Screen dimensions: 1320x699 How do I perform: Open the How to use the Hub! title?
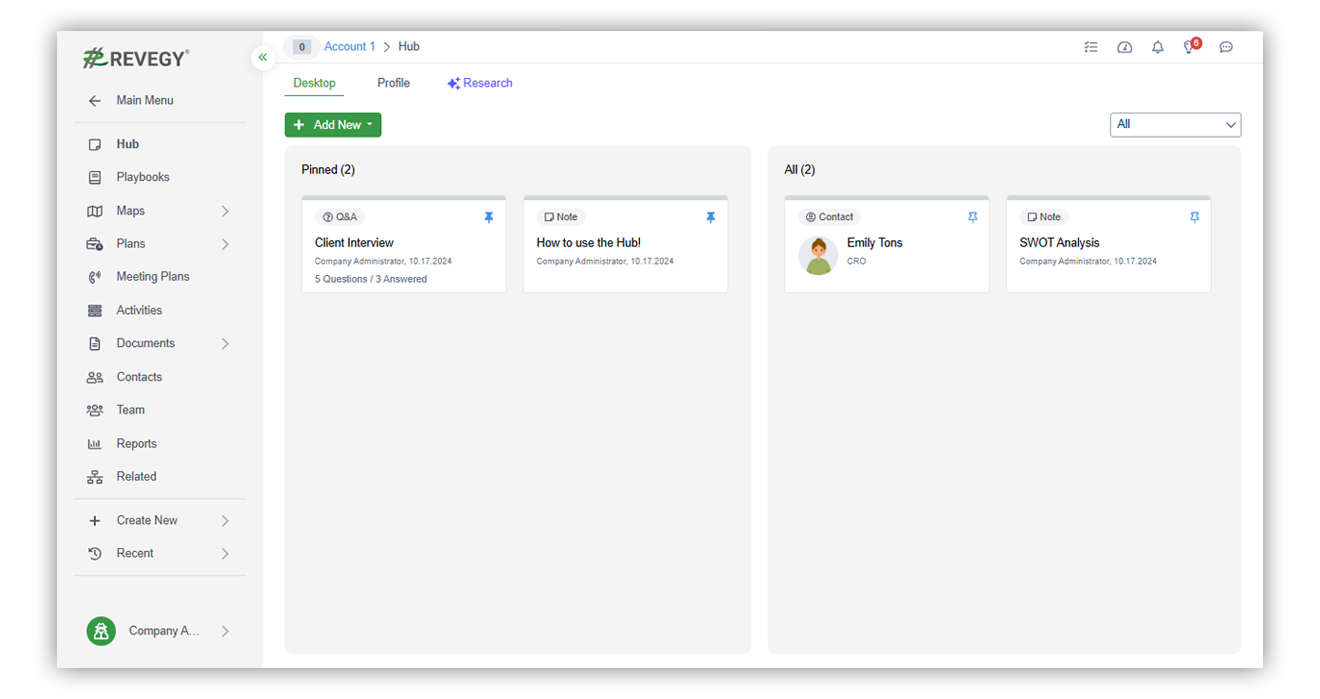(x=589, y=243)
